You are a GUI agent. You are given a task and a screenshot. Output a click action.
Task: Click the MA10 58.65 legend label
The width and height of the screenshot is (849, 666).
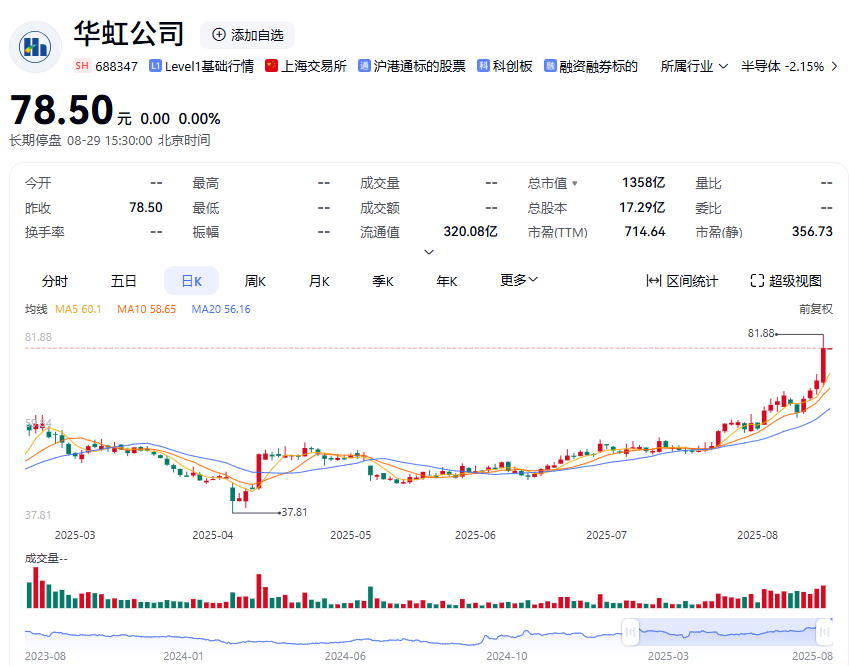(146, 309)
